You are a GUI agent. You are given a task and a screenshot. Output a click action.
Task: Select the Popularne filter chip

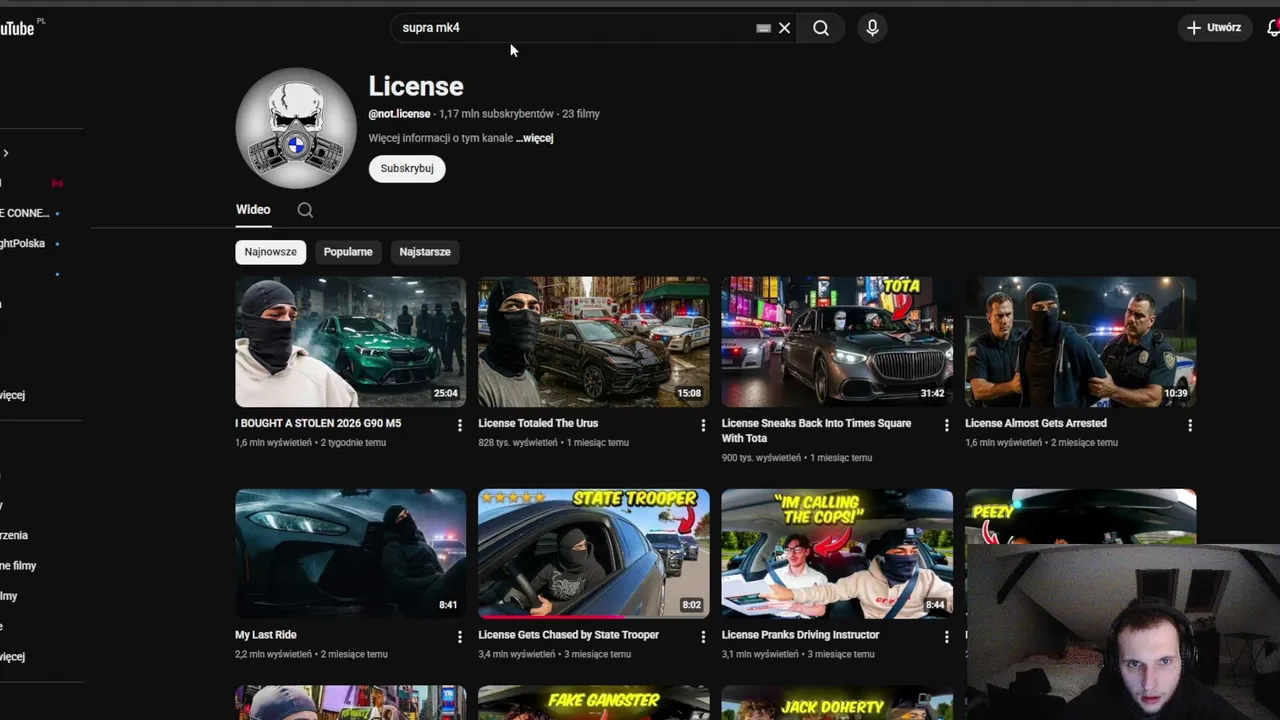pos(348,252)
